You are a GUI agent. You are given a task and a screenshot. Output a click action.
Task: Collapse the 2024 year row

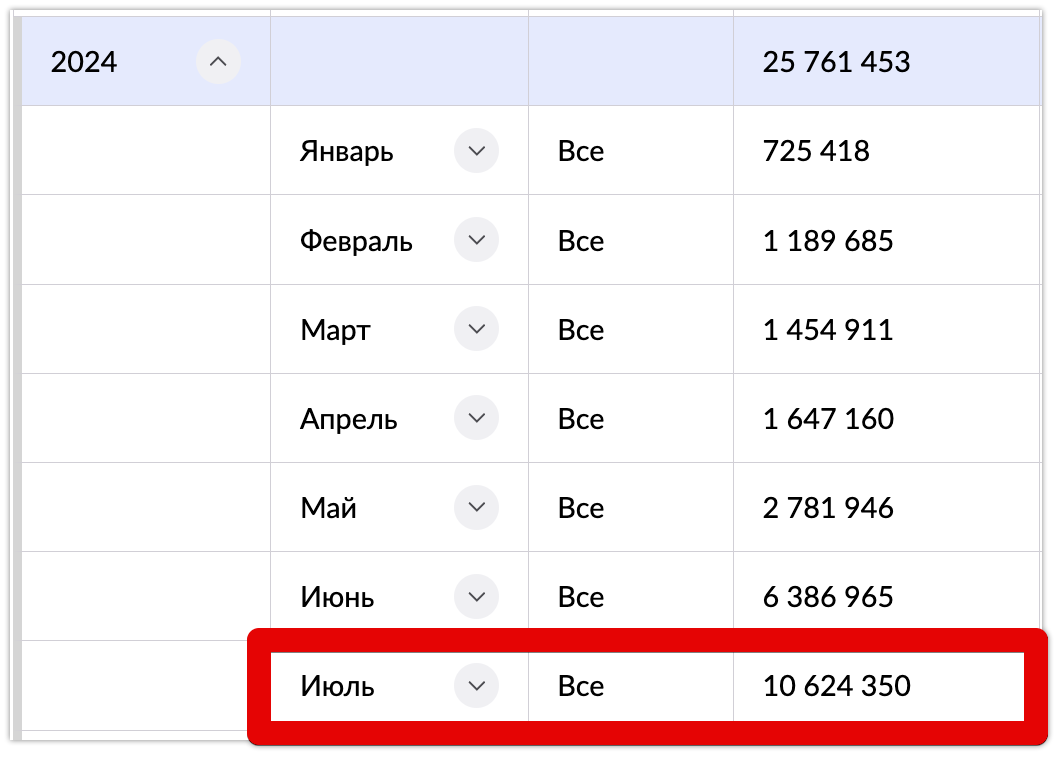point(218,62)
